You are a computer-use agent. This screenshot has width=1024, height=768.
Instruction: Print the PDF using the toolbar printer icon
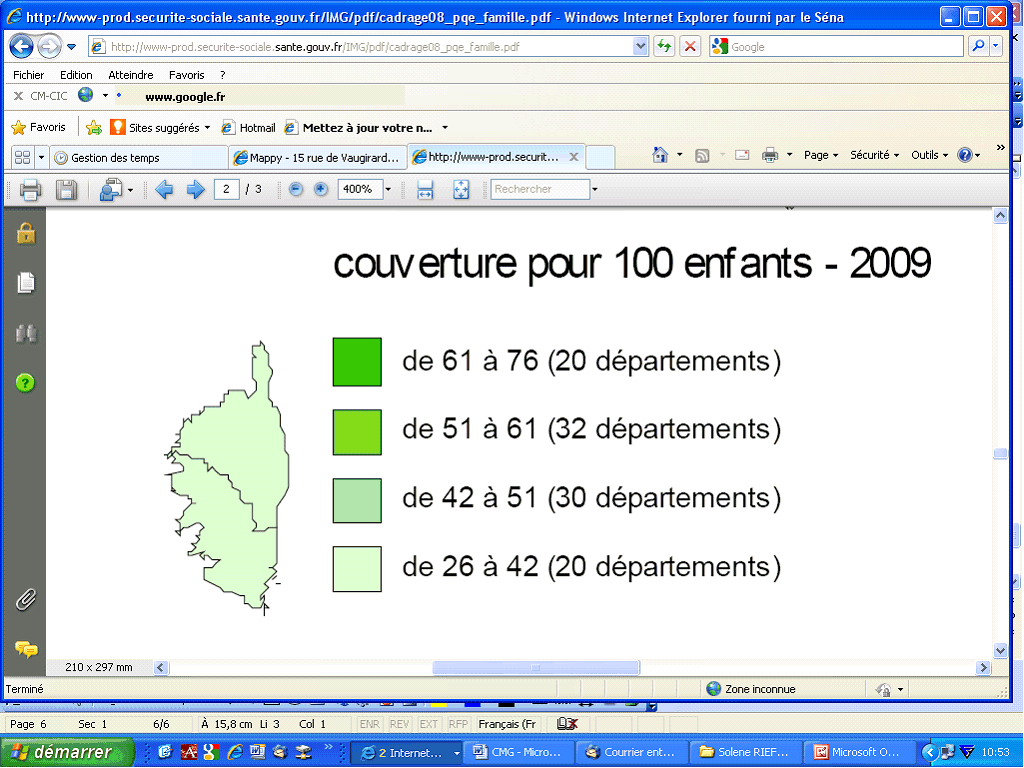click(30, 189)
